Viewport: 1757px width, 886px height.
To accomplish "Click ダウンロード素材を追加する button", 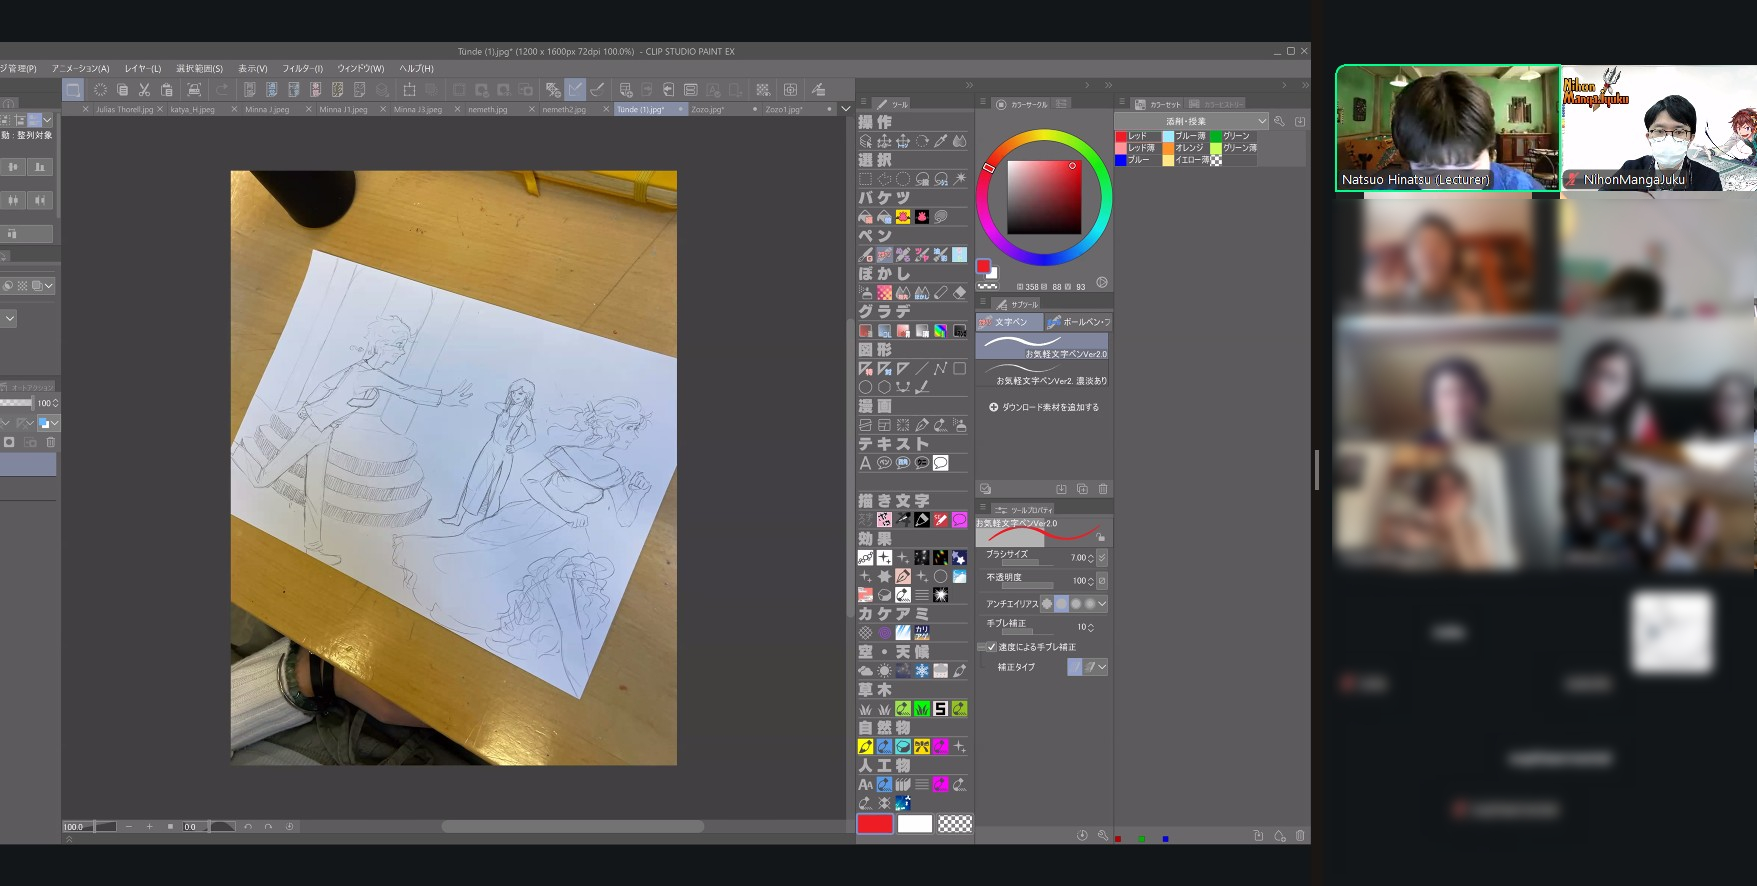I will point(1044,408).
